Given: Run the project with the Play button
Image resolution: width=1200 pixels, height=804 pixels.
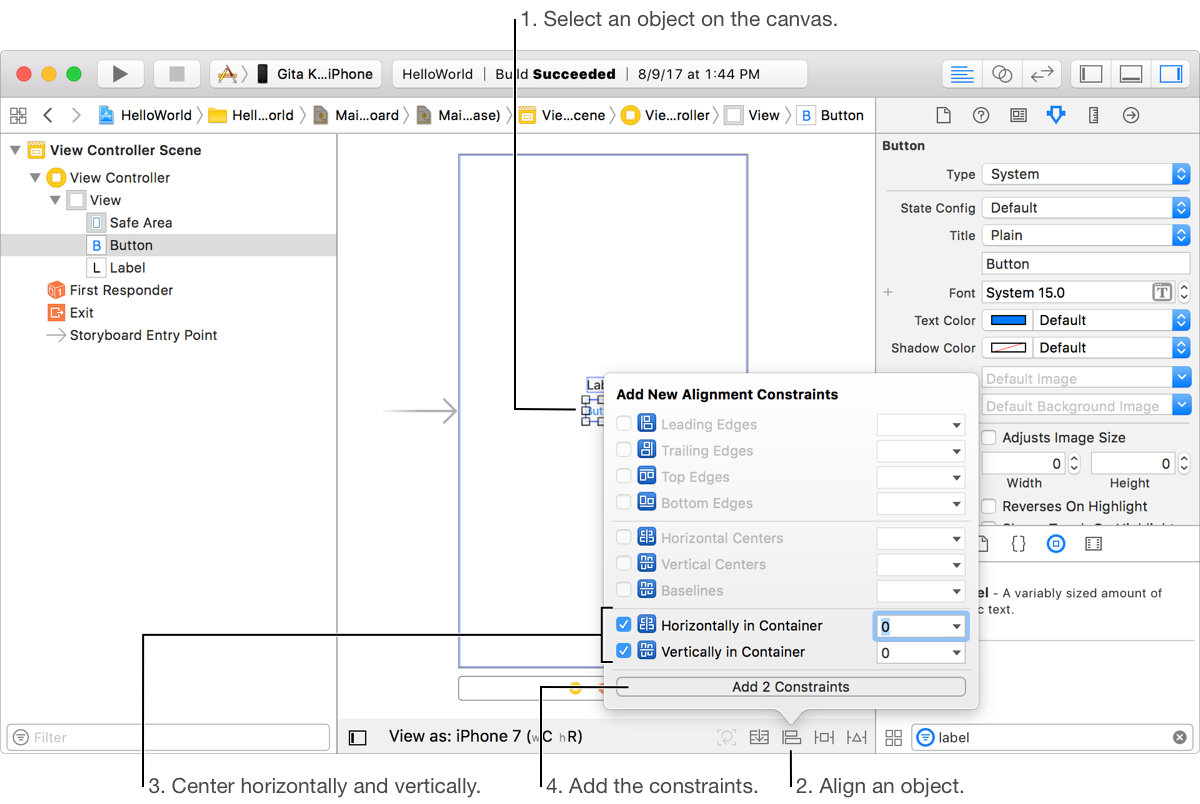Looking at the screenshot, I should 120,74.
